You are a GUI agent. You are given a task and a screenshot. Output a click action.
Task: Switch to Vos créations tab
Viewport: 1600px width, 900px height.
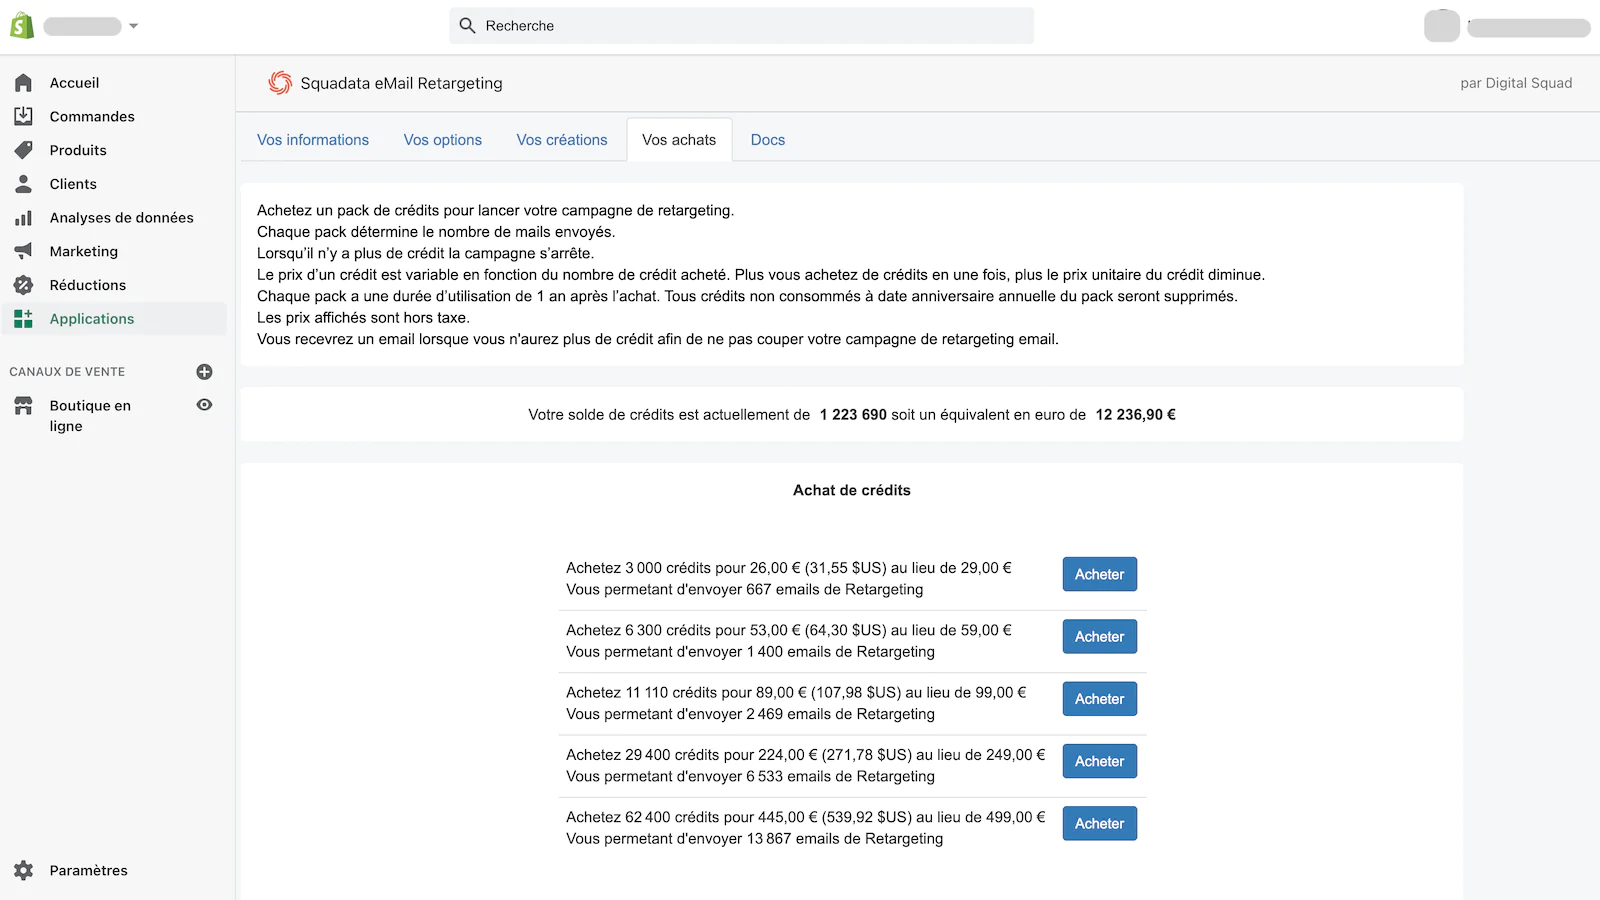click(562, 140)
